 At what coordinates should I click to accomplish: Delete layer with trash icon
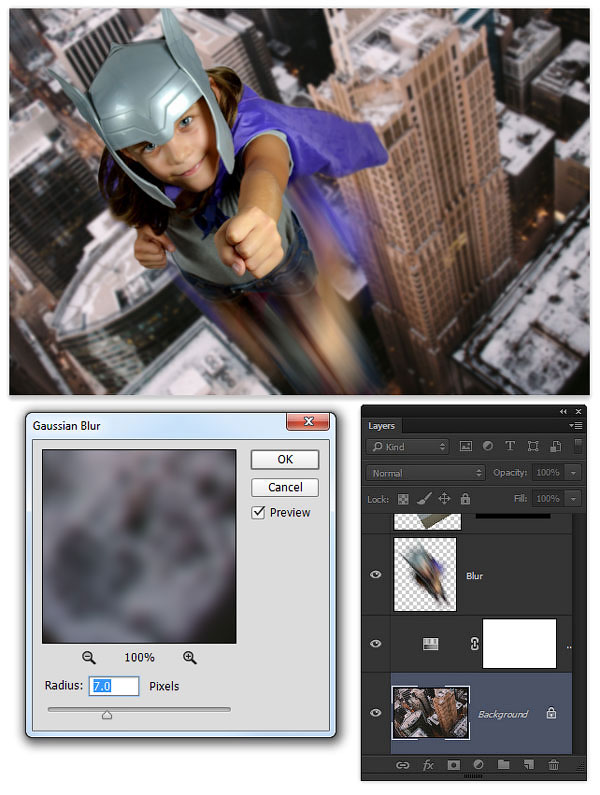click(553, 765)
